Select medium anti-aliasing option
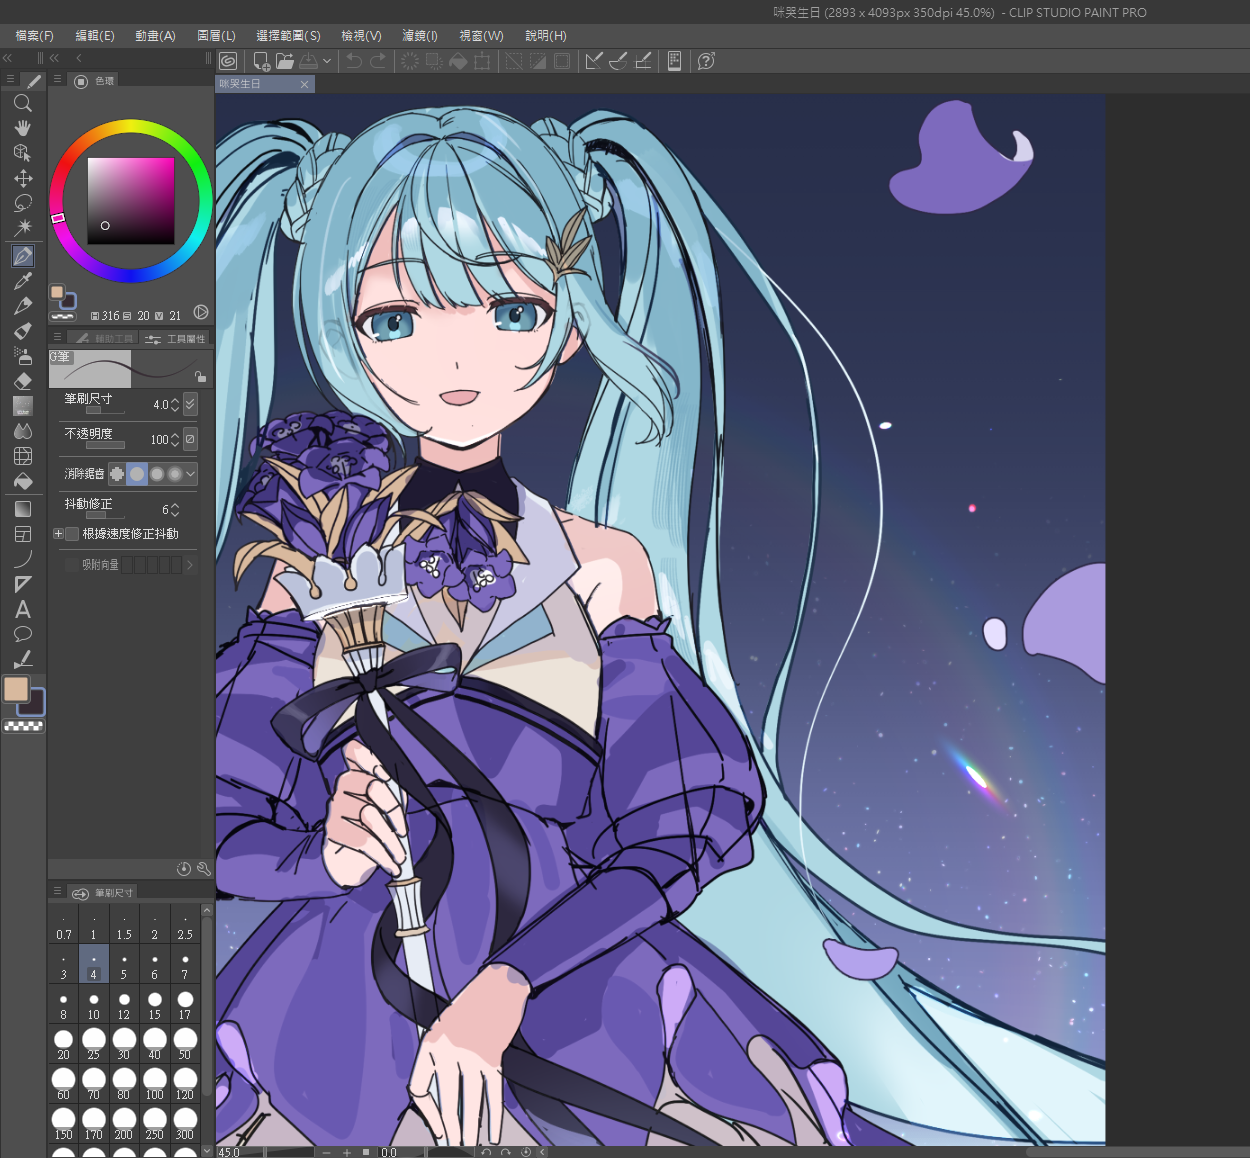The image size is (1250, 1158). 157,473
